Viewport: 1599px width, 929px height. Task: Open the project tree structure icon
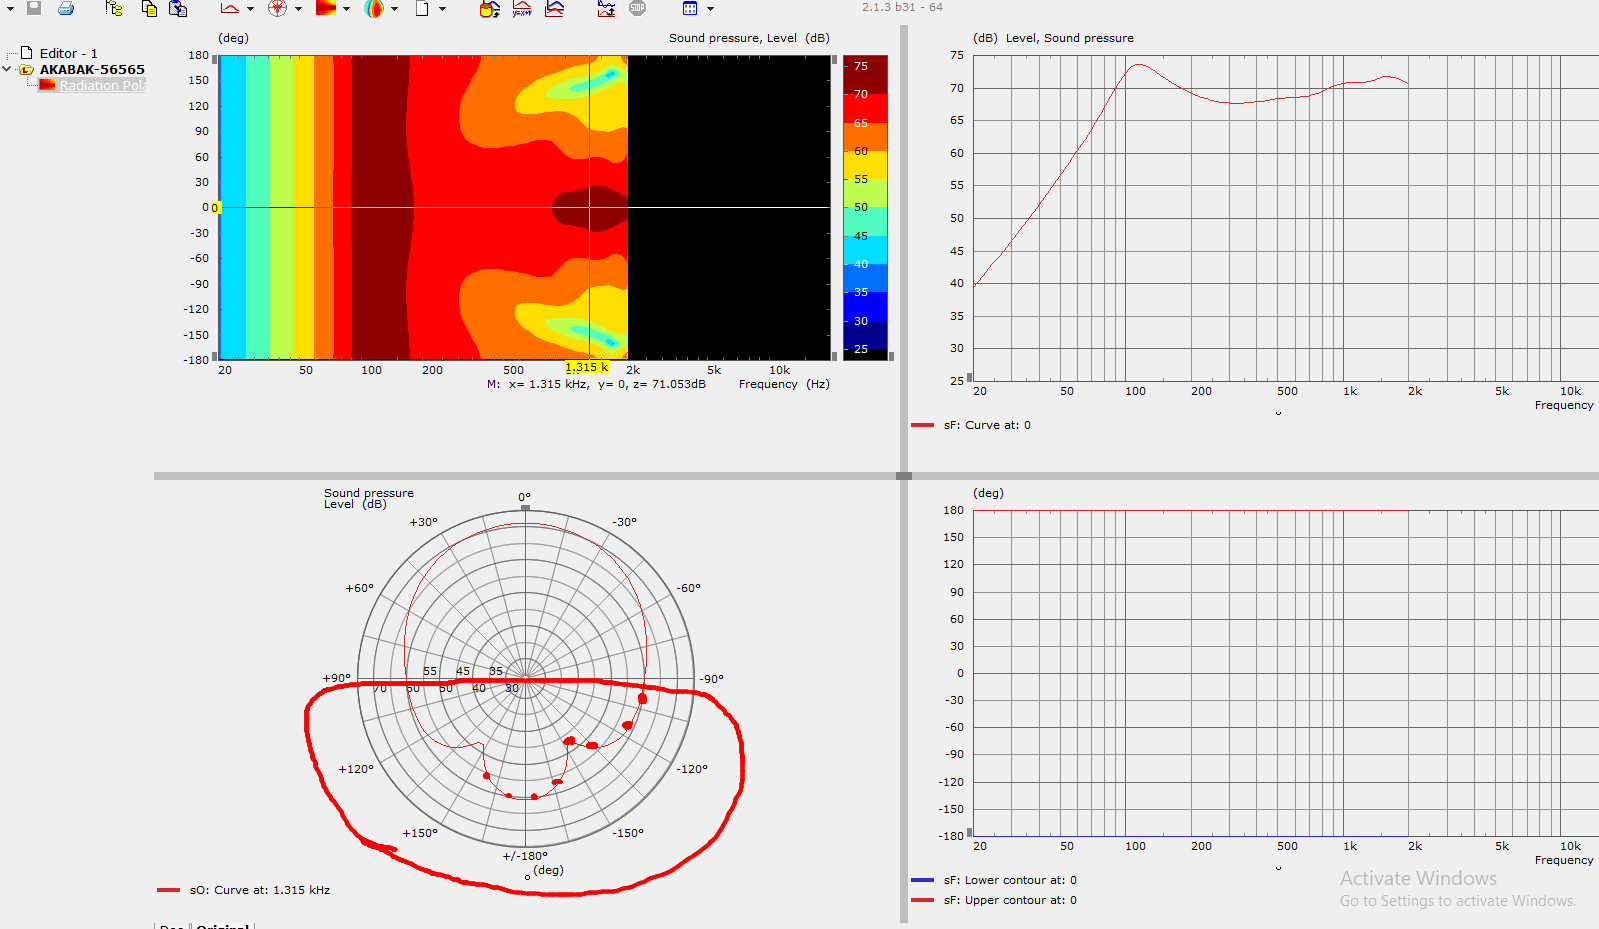pos(114,8)
